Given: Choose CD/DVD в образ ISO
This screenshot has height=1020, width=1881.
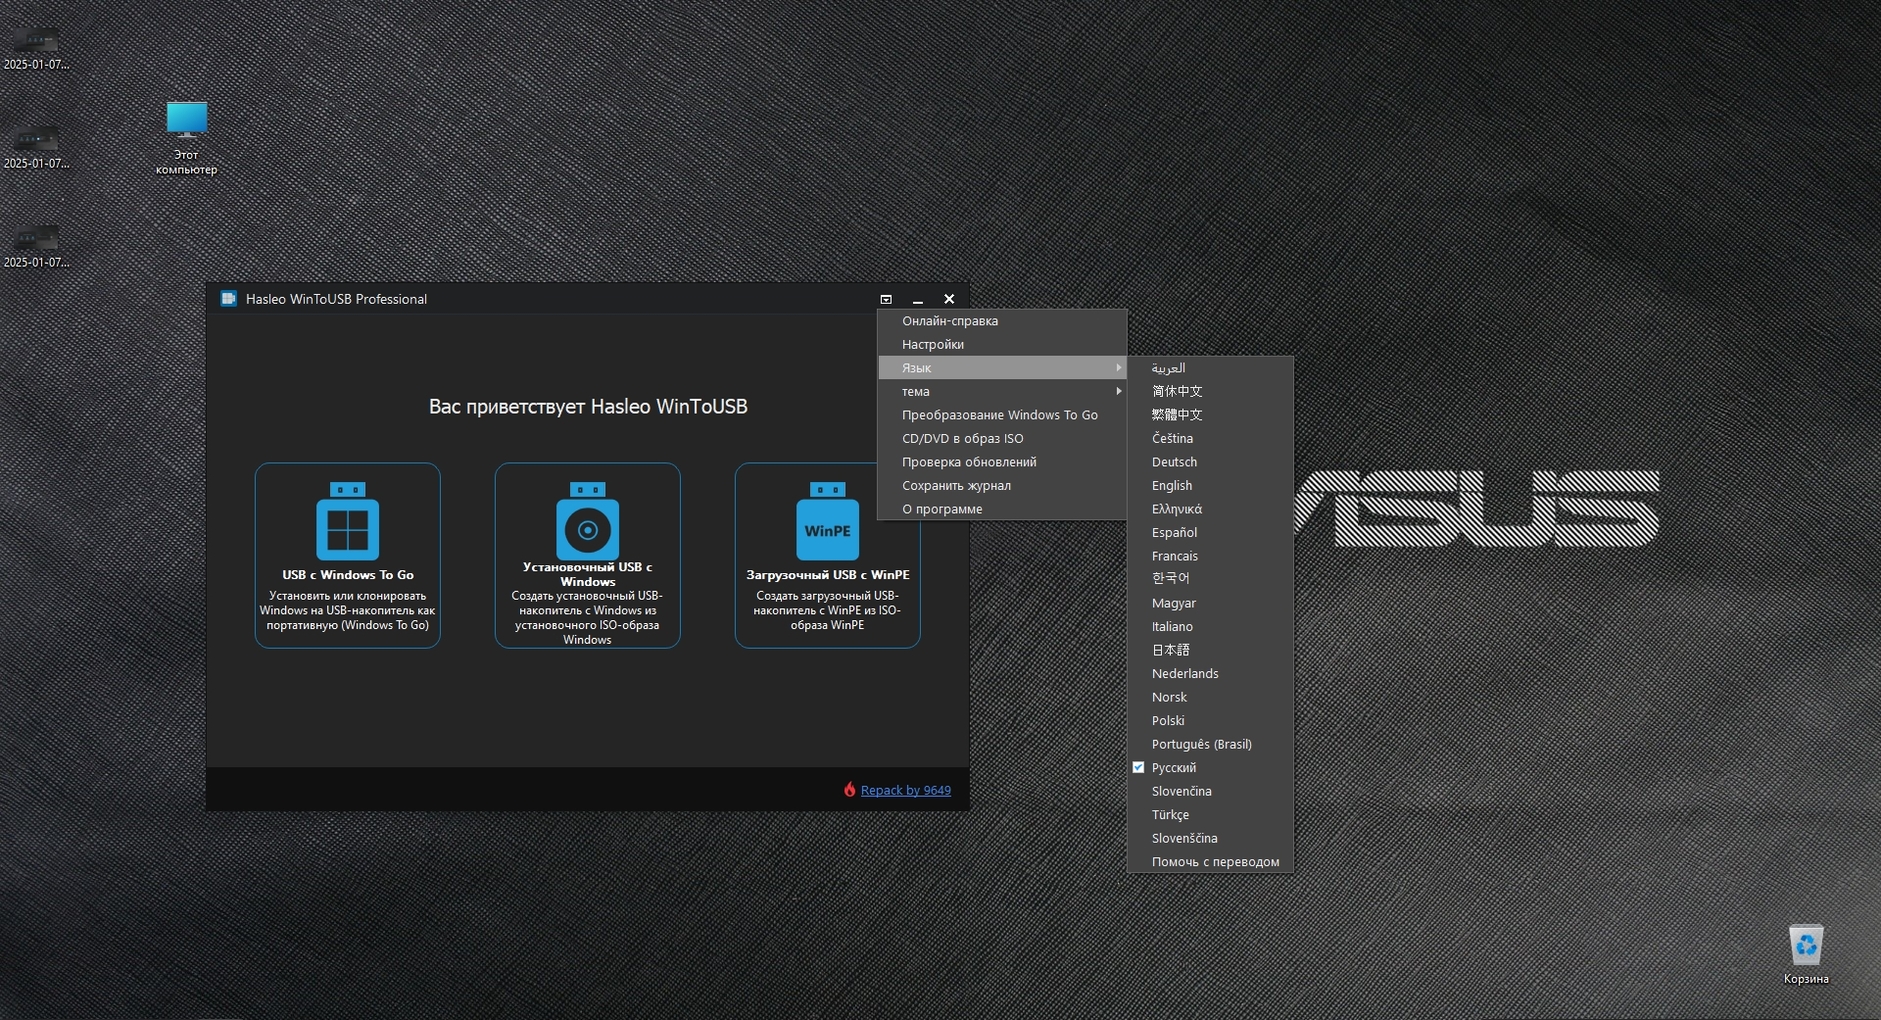Looking at the screenshot, I should tap(1002, 438).
